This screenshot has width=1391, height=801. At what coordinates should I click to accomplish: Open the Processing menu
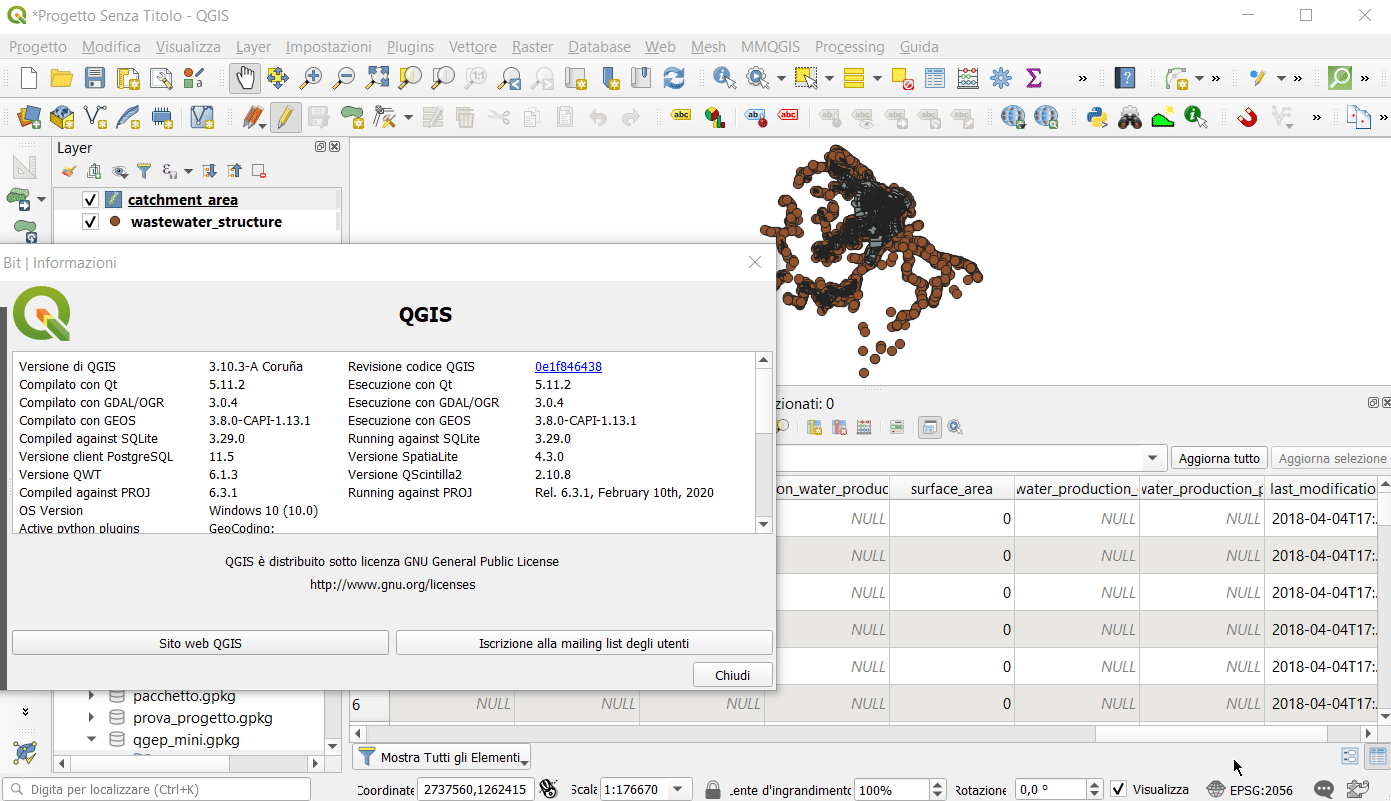(x=849, y=47)
